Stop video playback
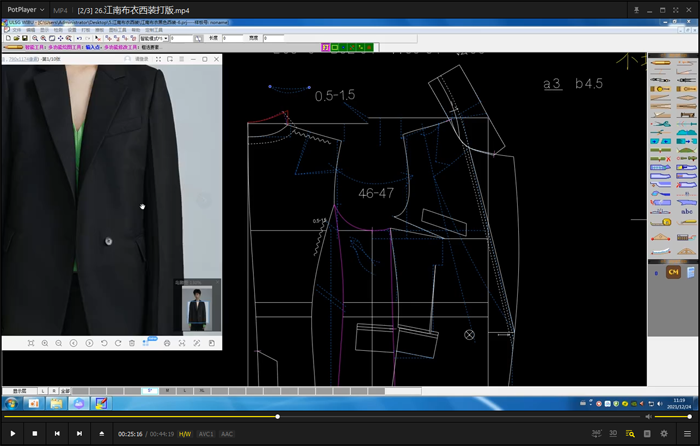 (35, 433)
